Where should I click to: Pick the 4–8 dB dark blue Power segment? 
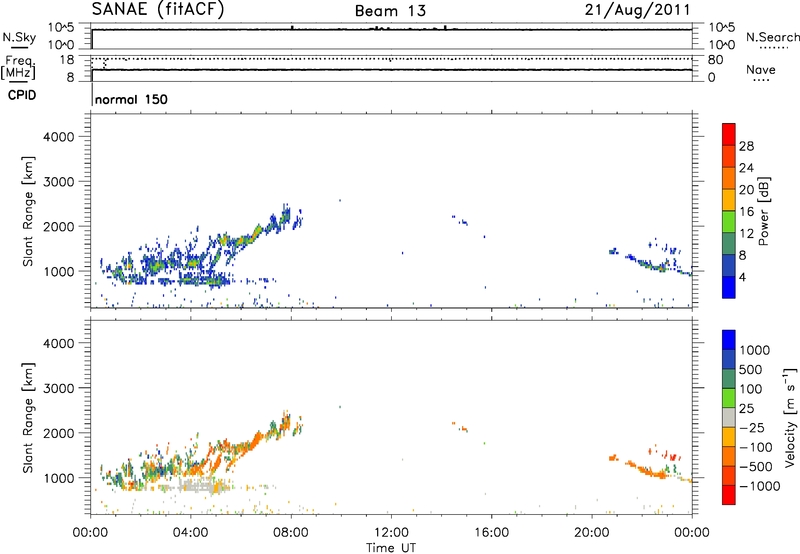[x=729, y=265]
